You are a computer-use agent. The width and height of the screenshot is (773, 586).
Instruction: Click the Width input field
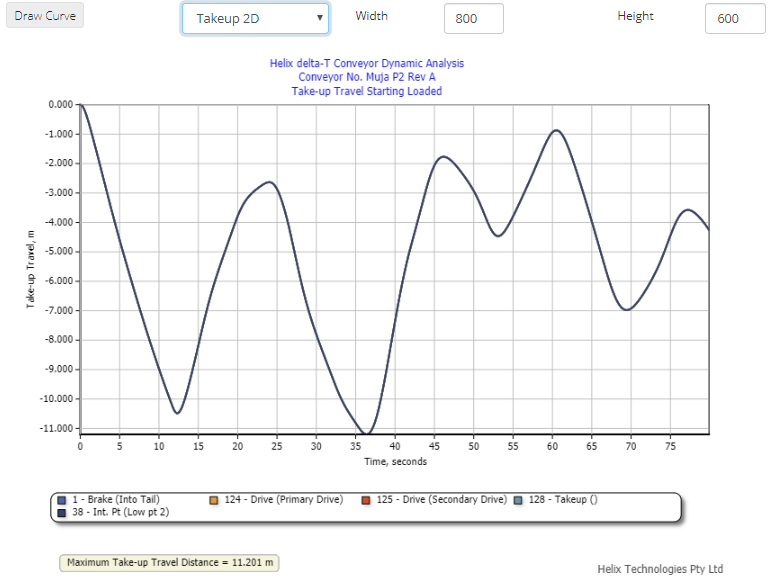pyautogui.click(x=473, y=18)
